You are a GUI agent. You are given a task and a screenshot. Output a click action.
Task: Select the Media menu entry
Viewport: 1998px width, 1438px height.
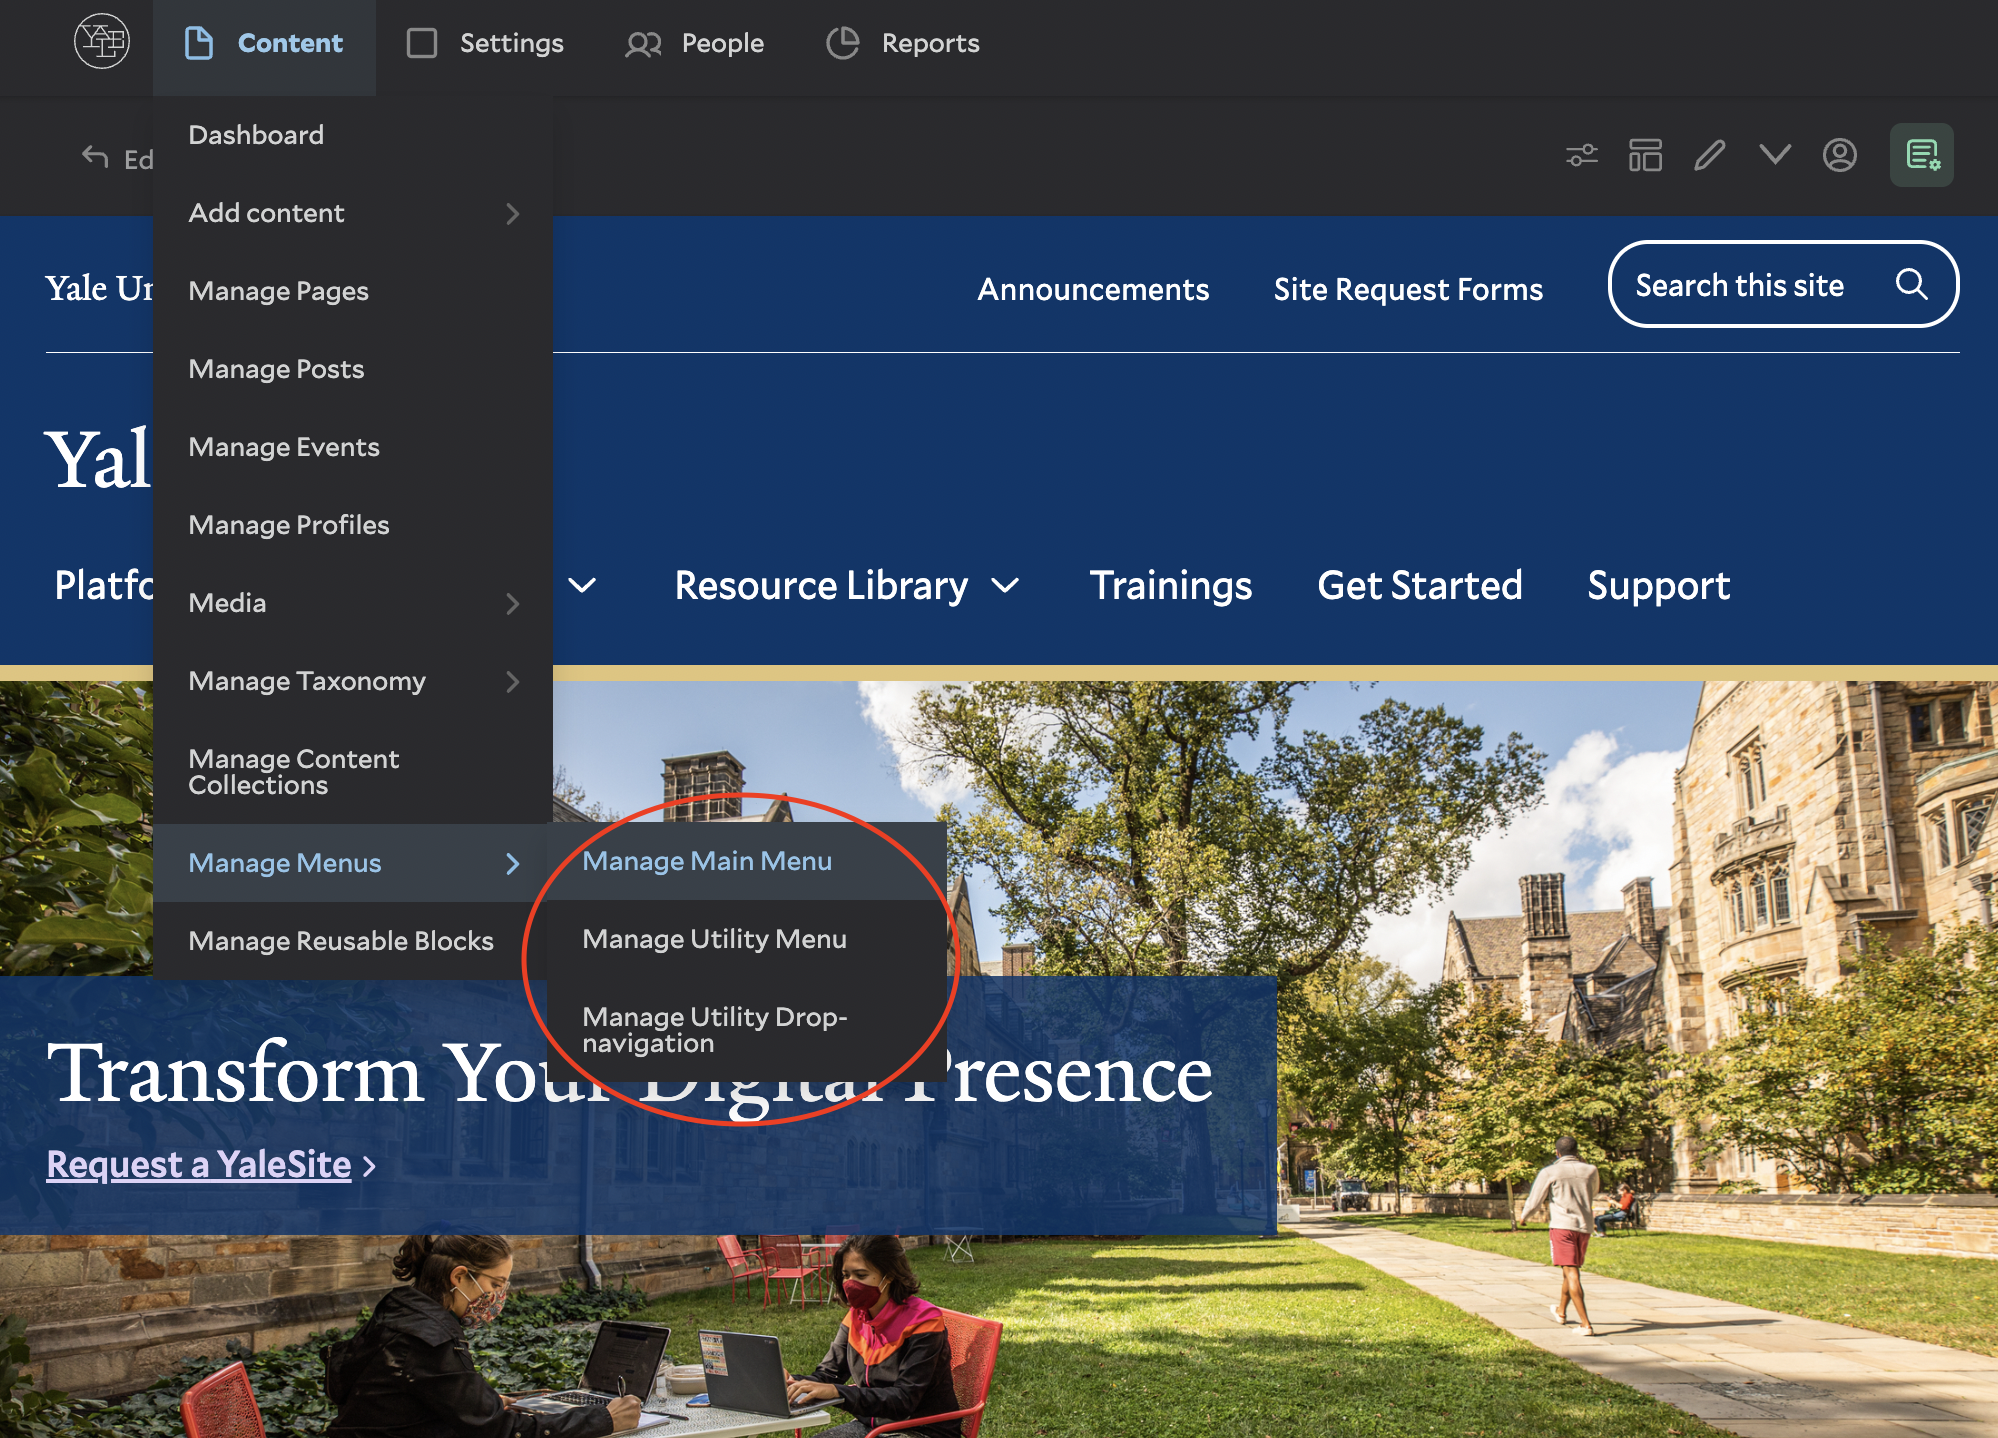click(353, 603)
